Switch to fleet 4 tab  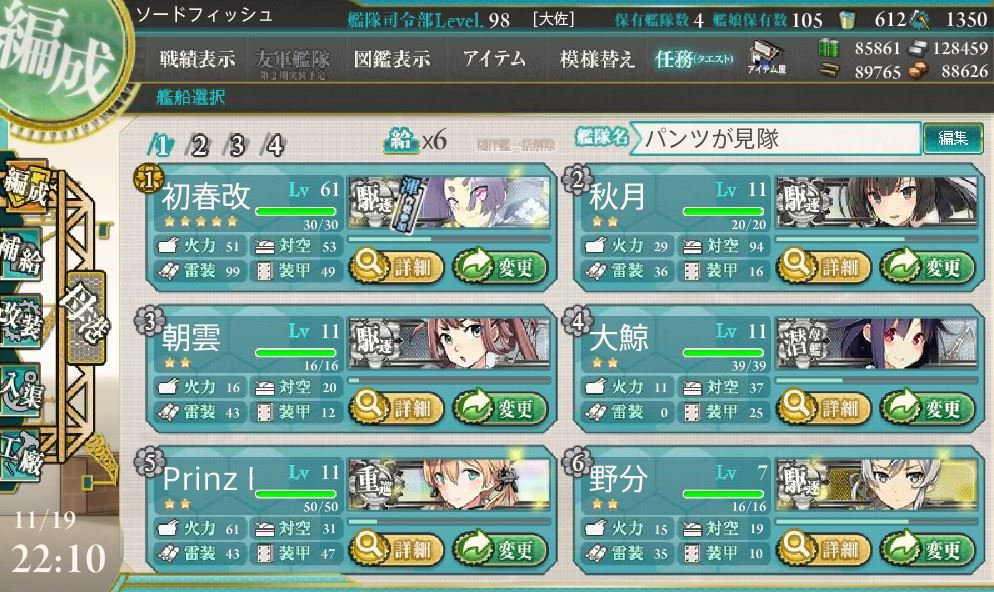pyautogui.click(x=274, y=146)
